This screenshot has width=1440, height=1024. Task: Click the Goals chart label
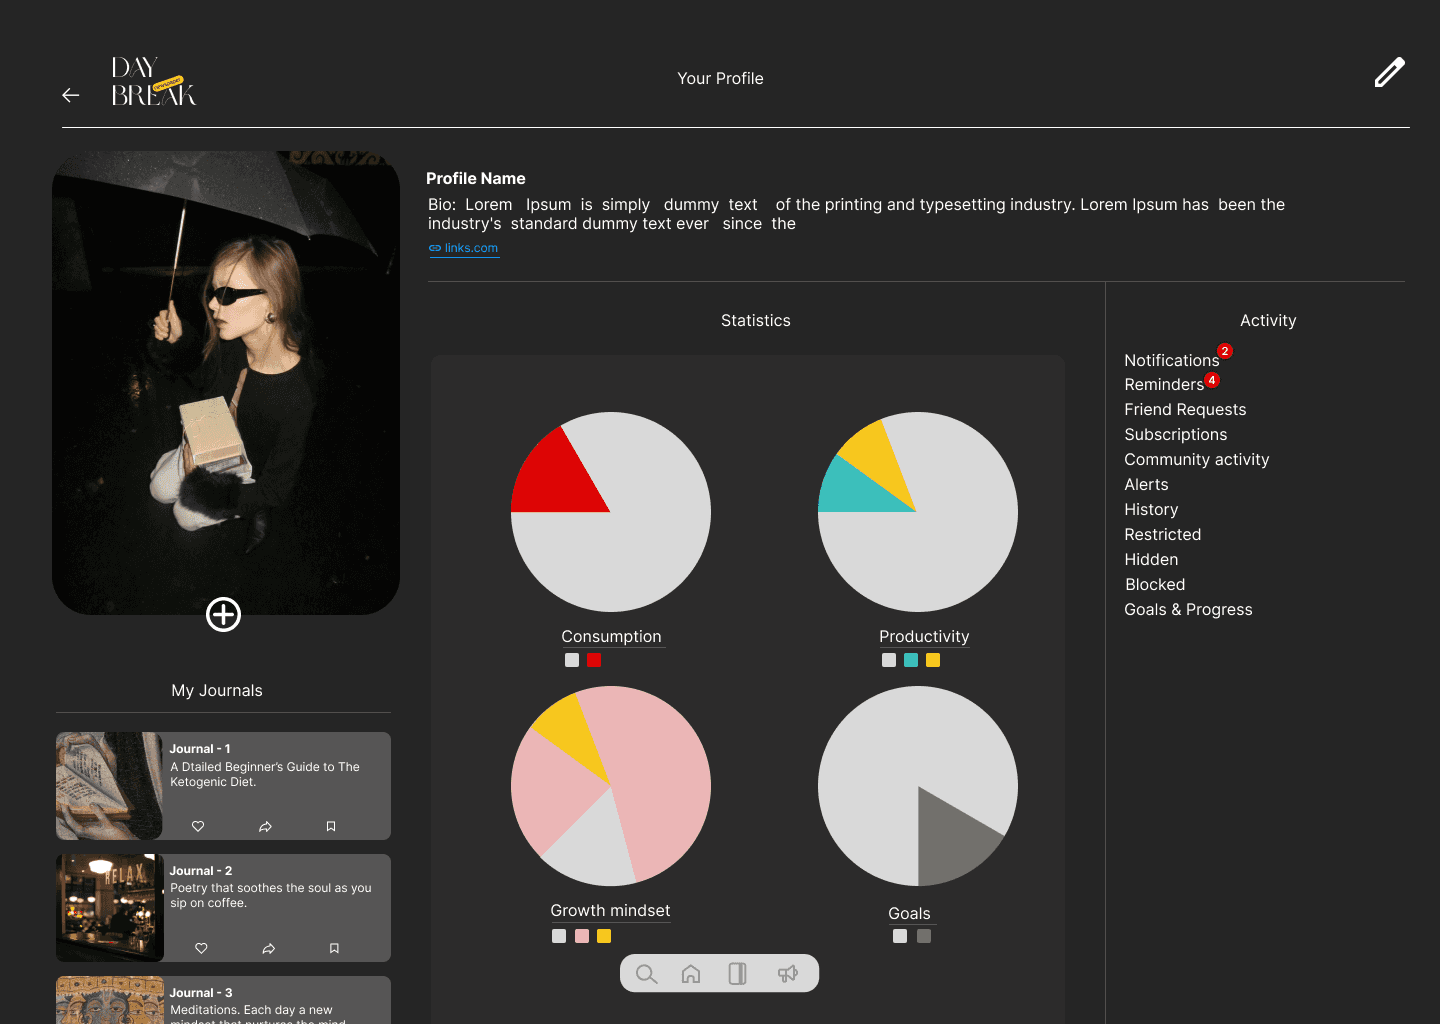tap(909, 913)
